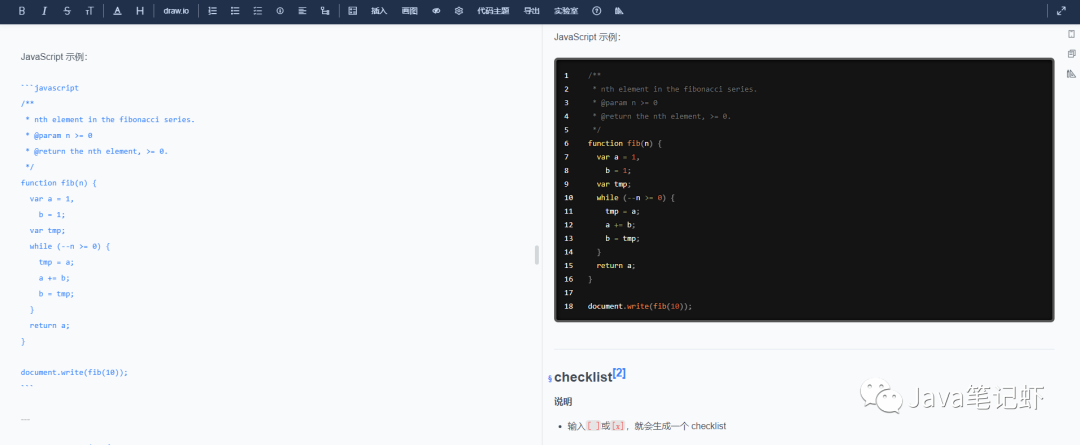Click "while (--n >= 0) {" in the editor
1080x445 pixels.
tap(70, 246)
